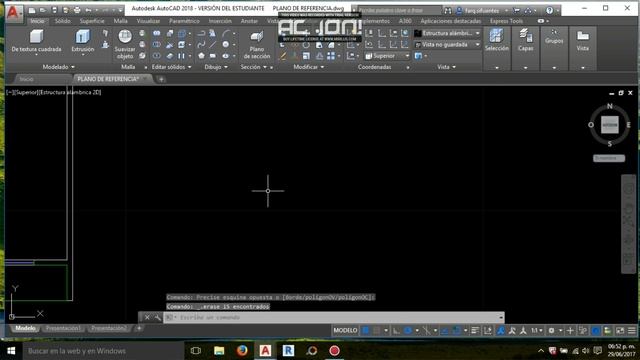Image resolution: width=640 pixels, height=360 pixels.
Task: Click the Suavizar objeto mesh tool
Action: pyautogui.click(x=125, y=44)
